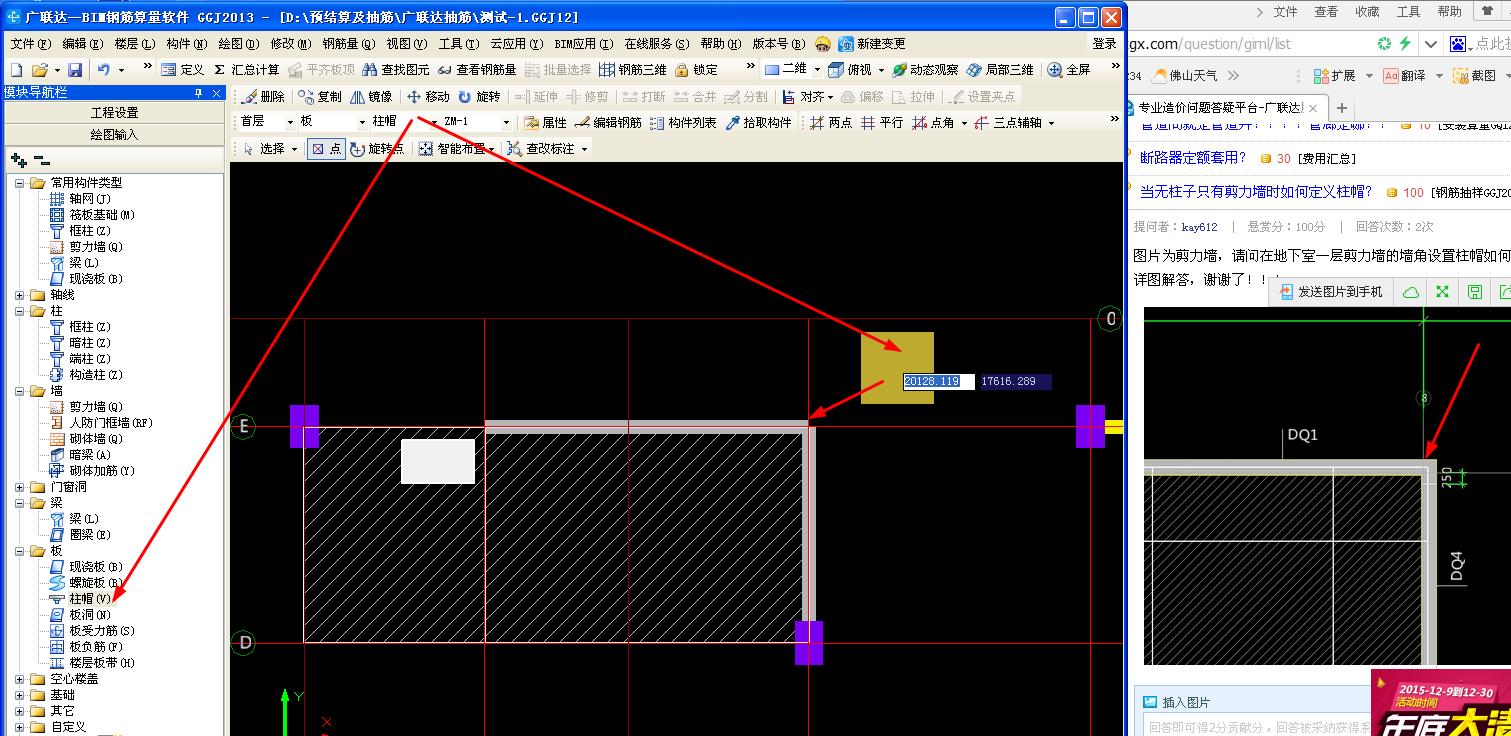Switch to 全屏 full screen
The image size is (1511, 736).
click(x=1069, y=70)
